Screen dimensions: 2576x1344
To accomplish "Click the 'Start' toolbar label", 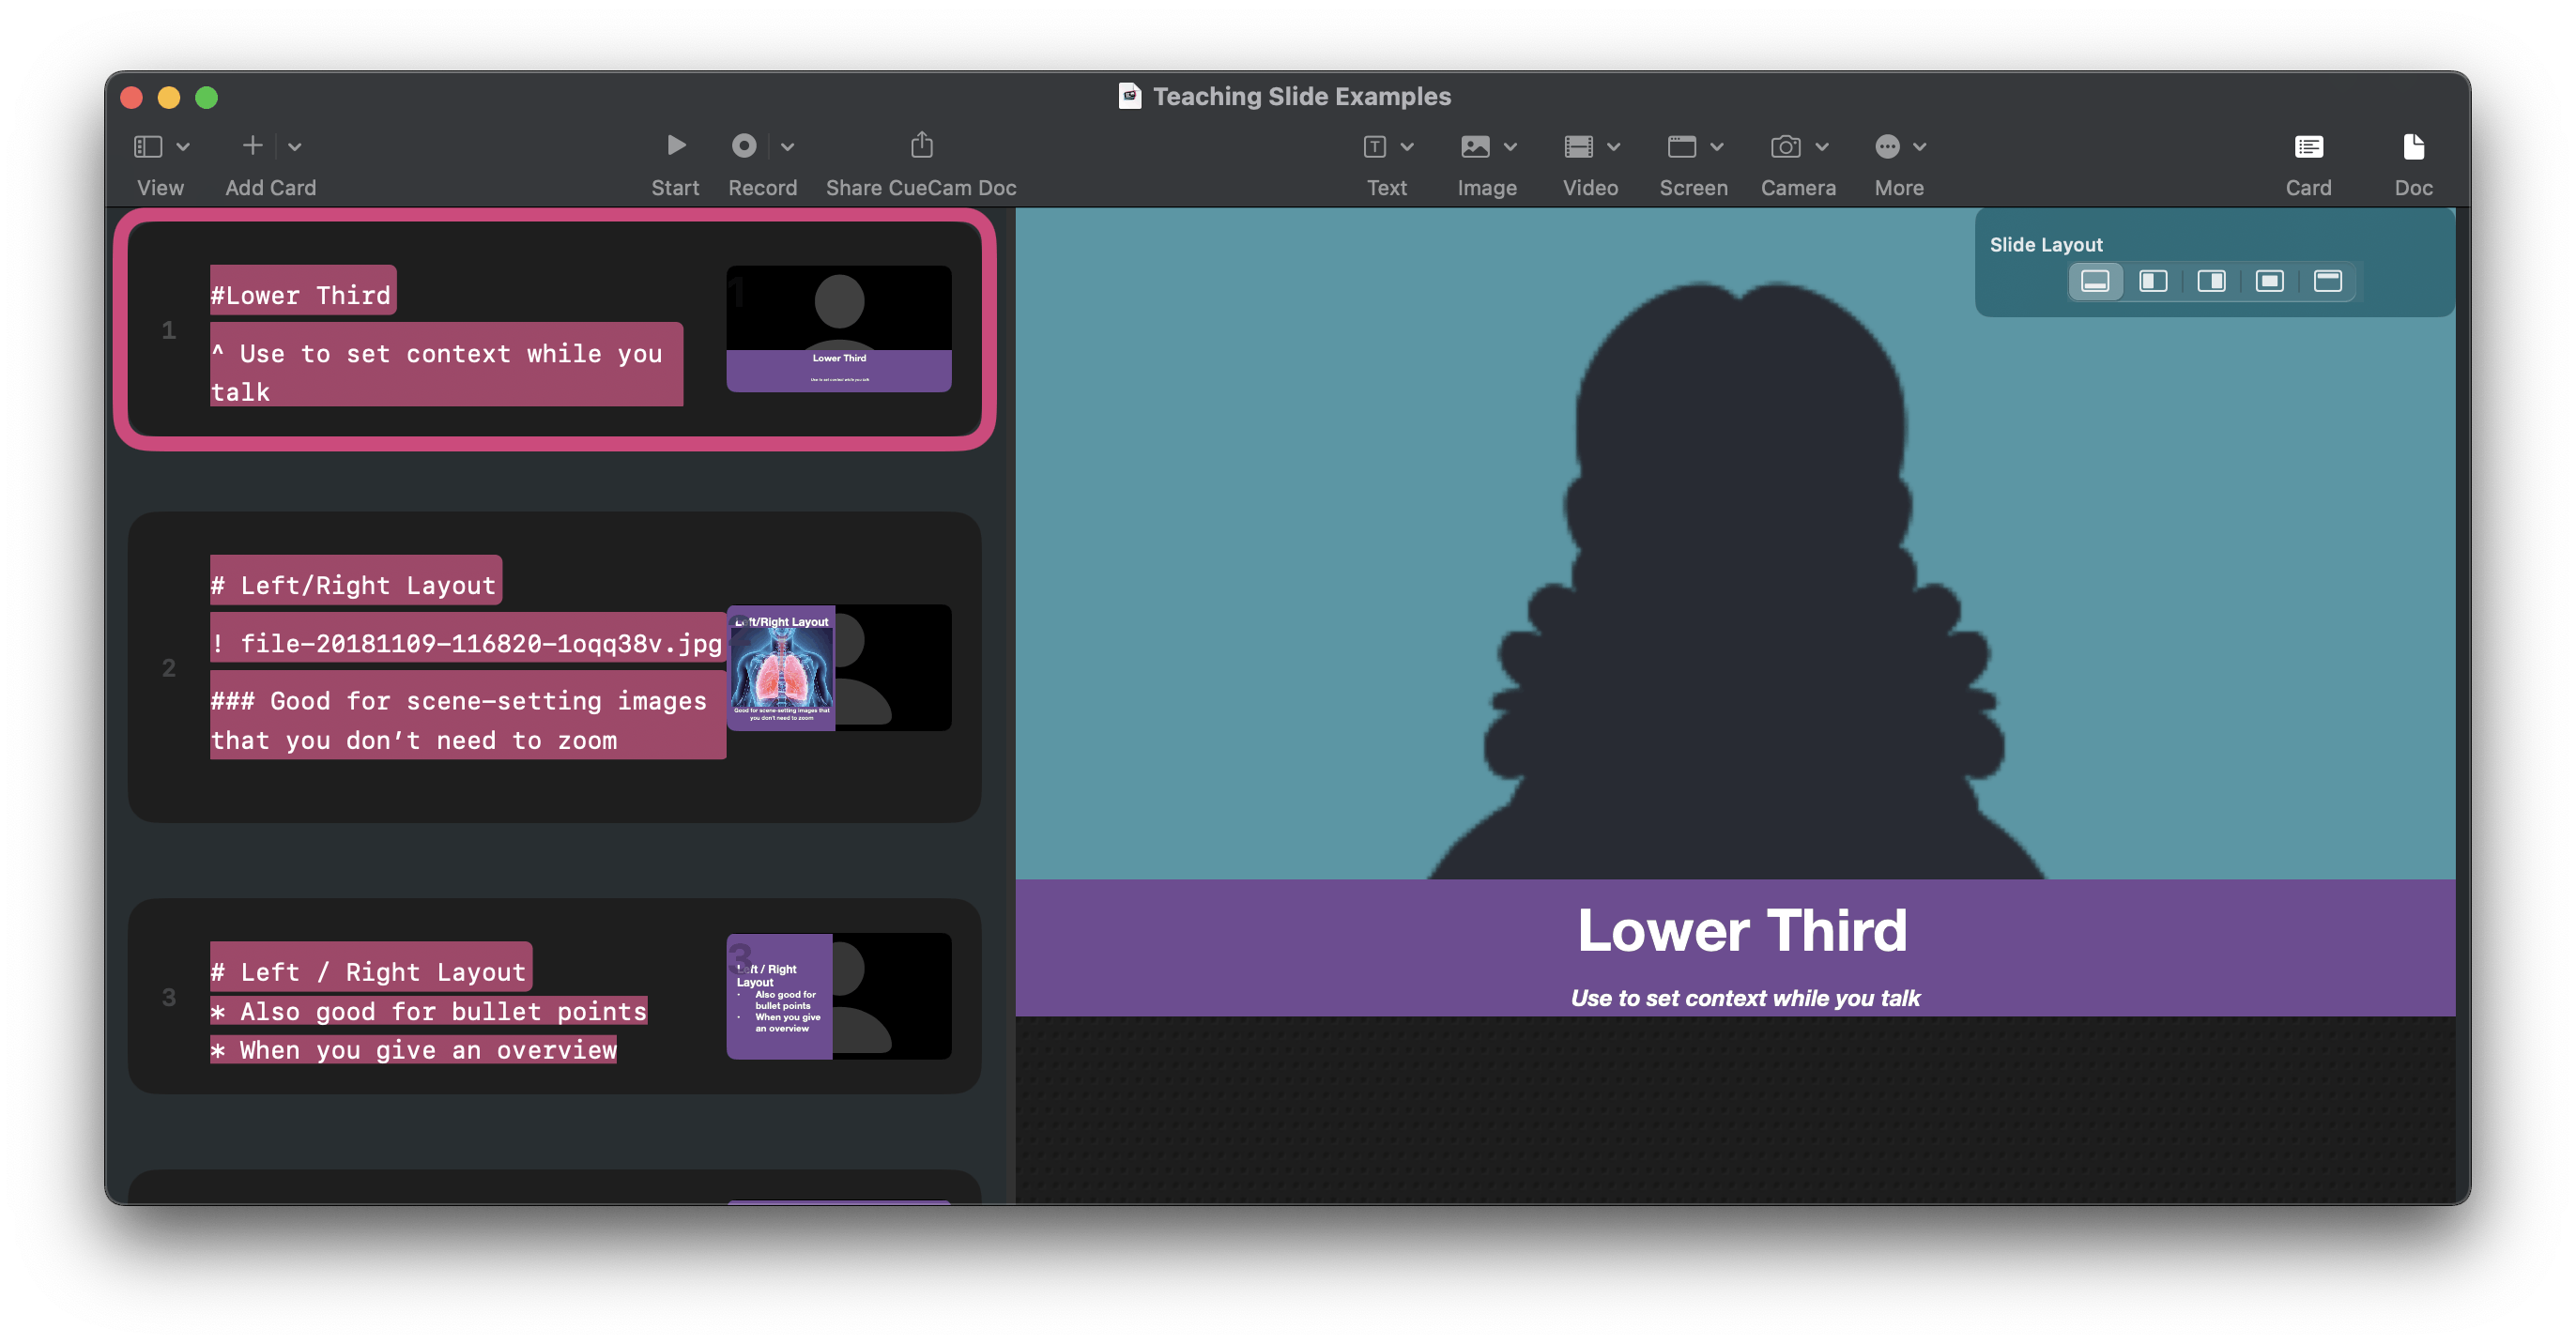I will click(675, 187).
